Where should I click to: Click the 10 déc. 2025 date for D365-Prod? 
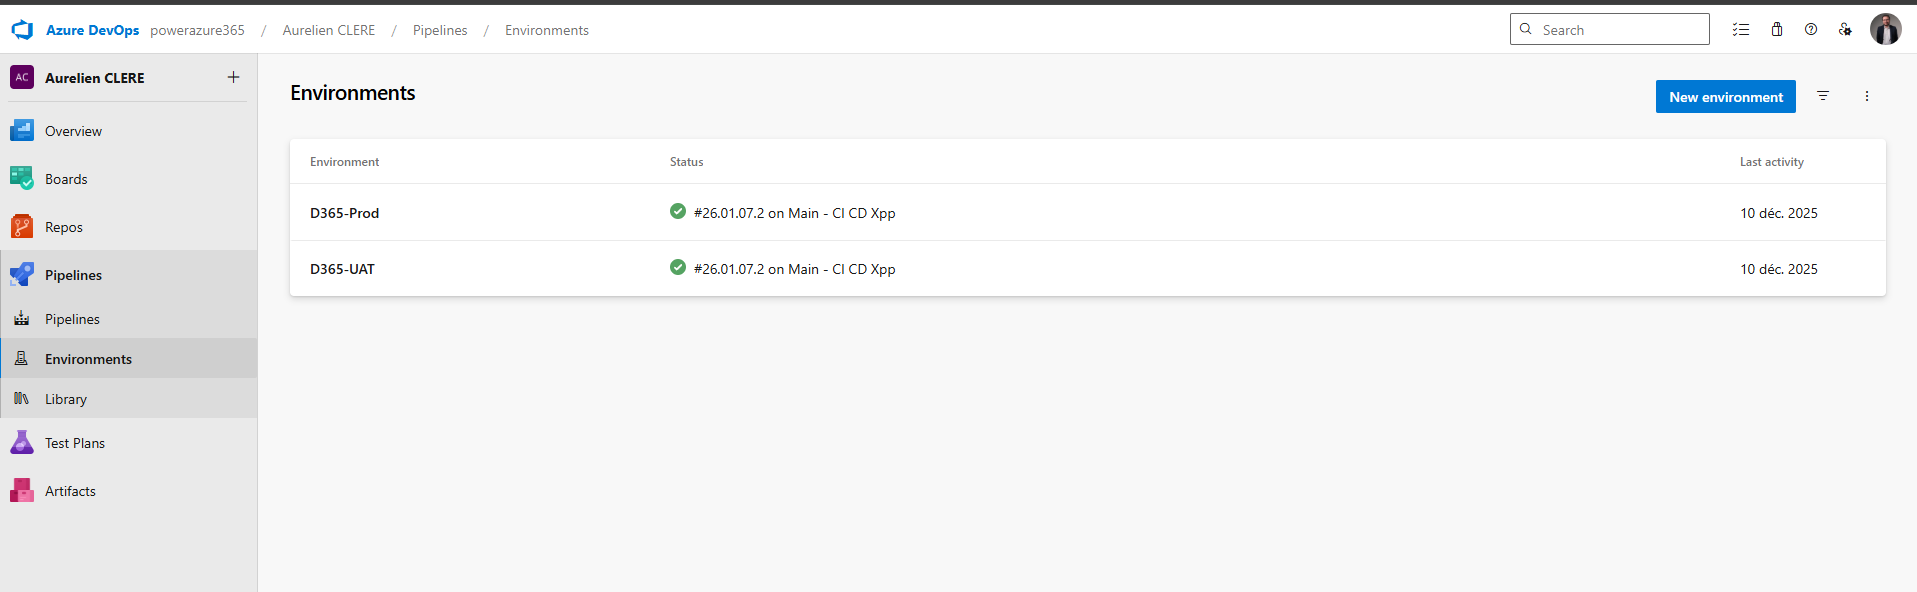pos(1778,213)
